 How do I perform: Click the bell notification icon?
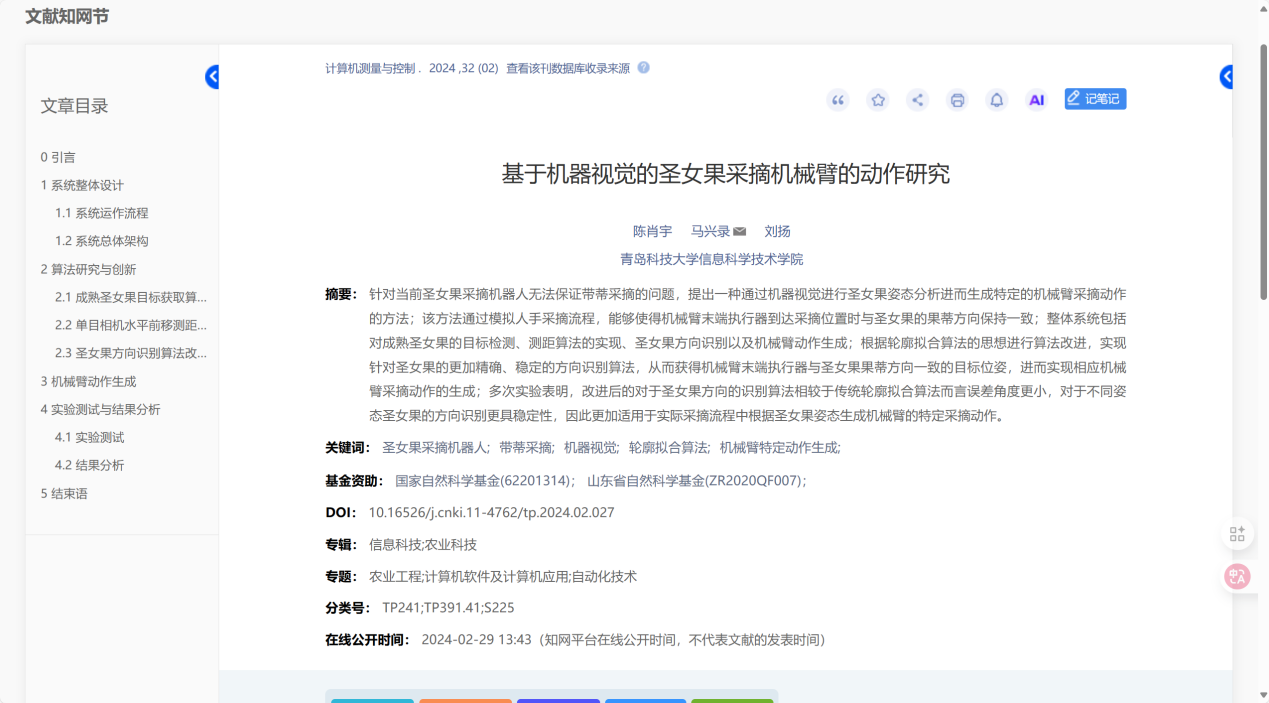[x=996, y=100]
